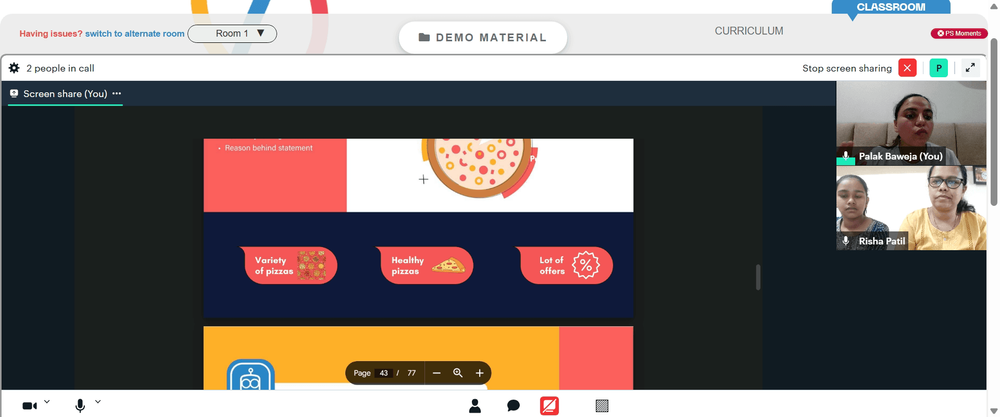The height and width of the screenshot is (417, 1000).
Task: Zoom out document with minus button
Action: coord(437,373)
